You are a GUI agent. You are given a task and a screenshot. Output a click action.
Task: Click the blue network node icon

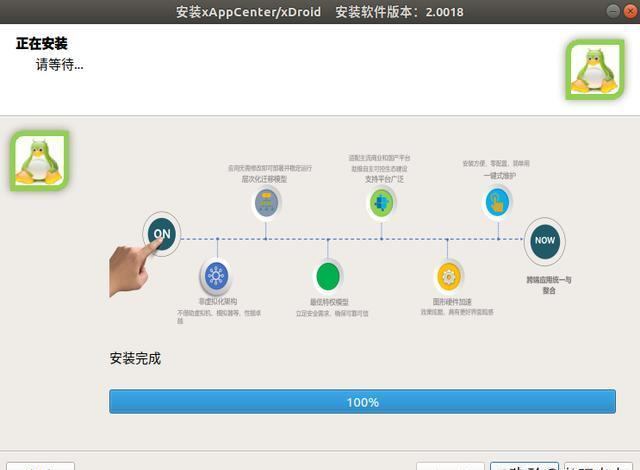click(x=216, y=276)
